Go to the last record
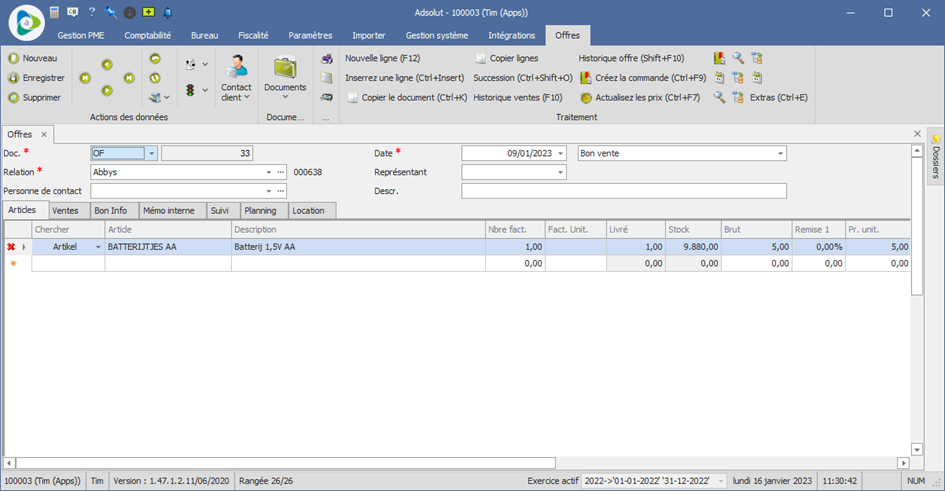This screenshot has height=491, width=945. coord(129,78)
